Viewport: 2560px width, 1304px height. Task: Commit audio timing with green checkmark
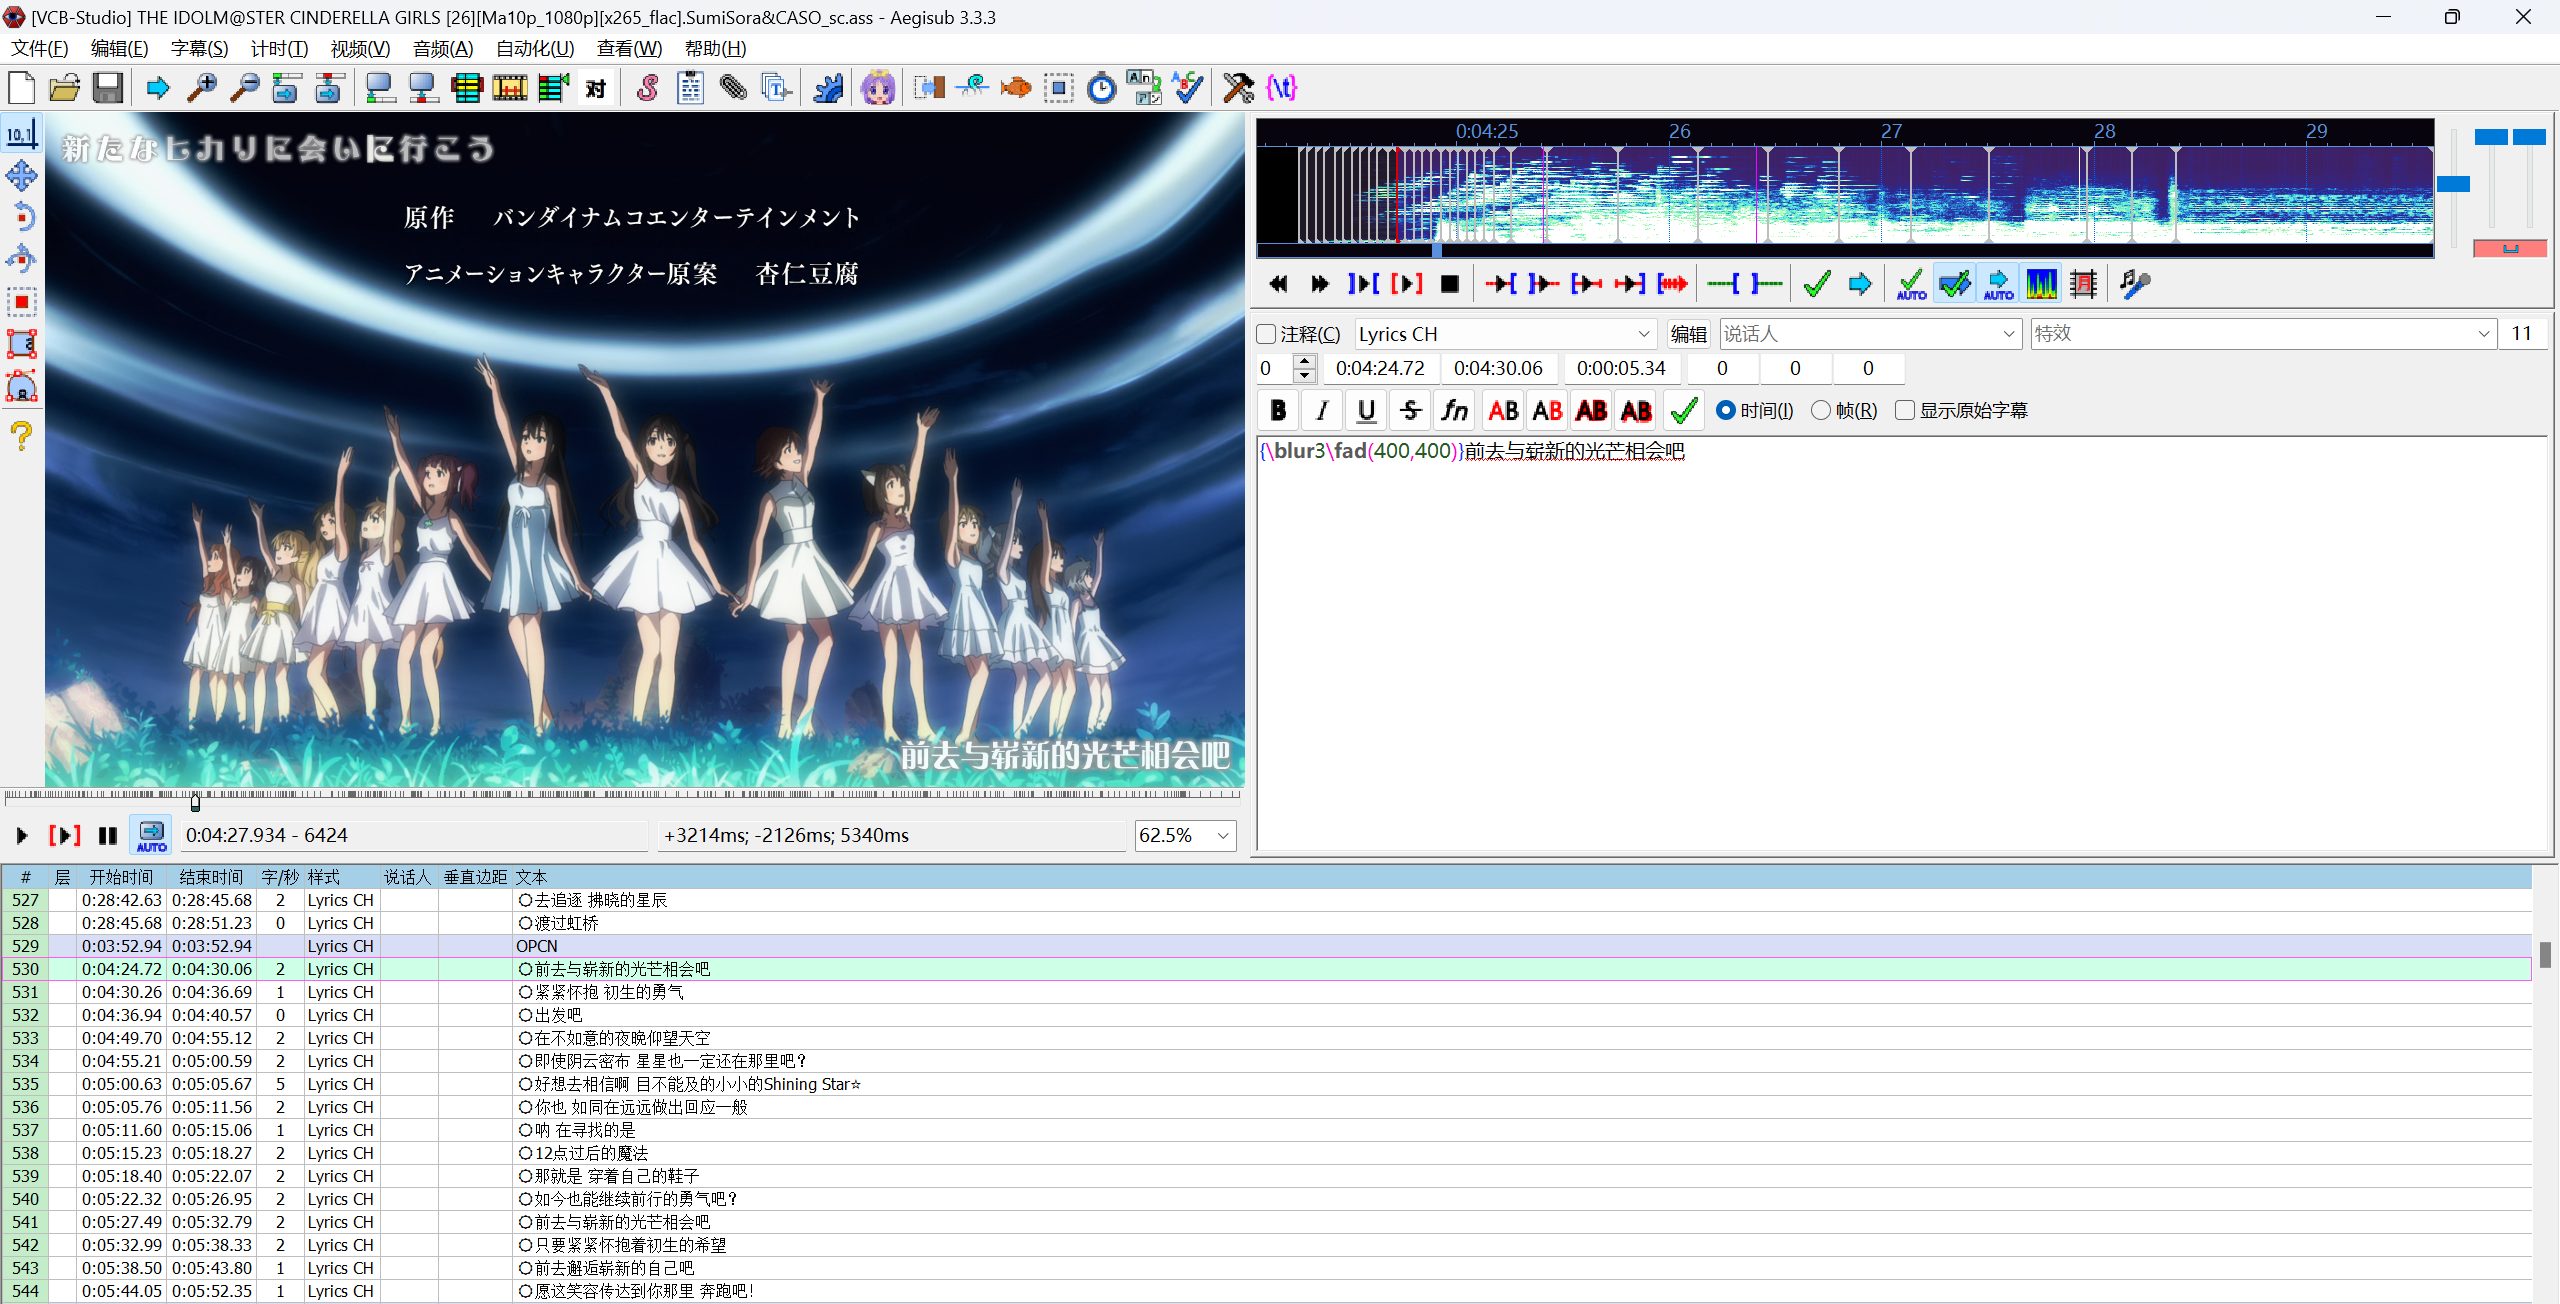pos(1817,284)
